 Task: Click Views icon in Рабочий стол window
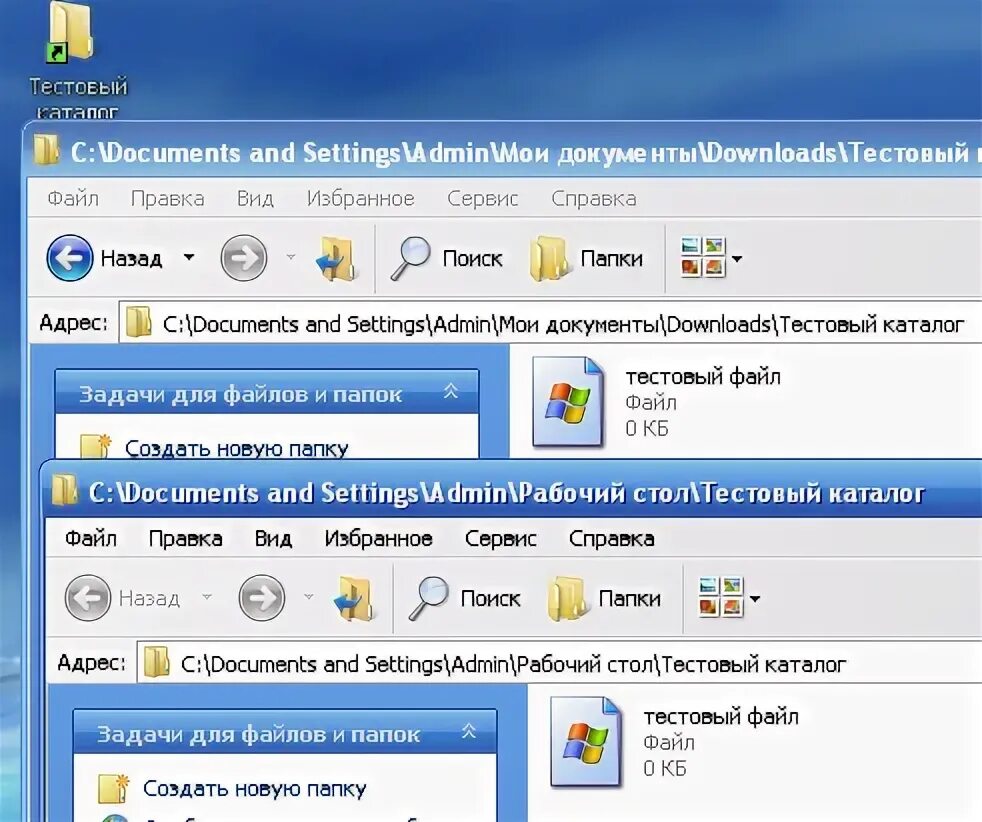[721, 597]
